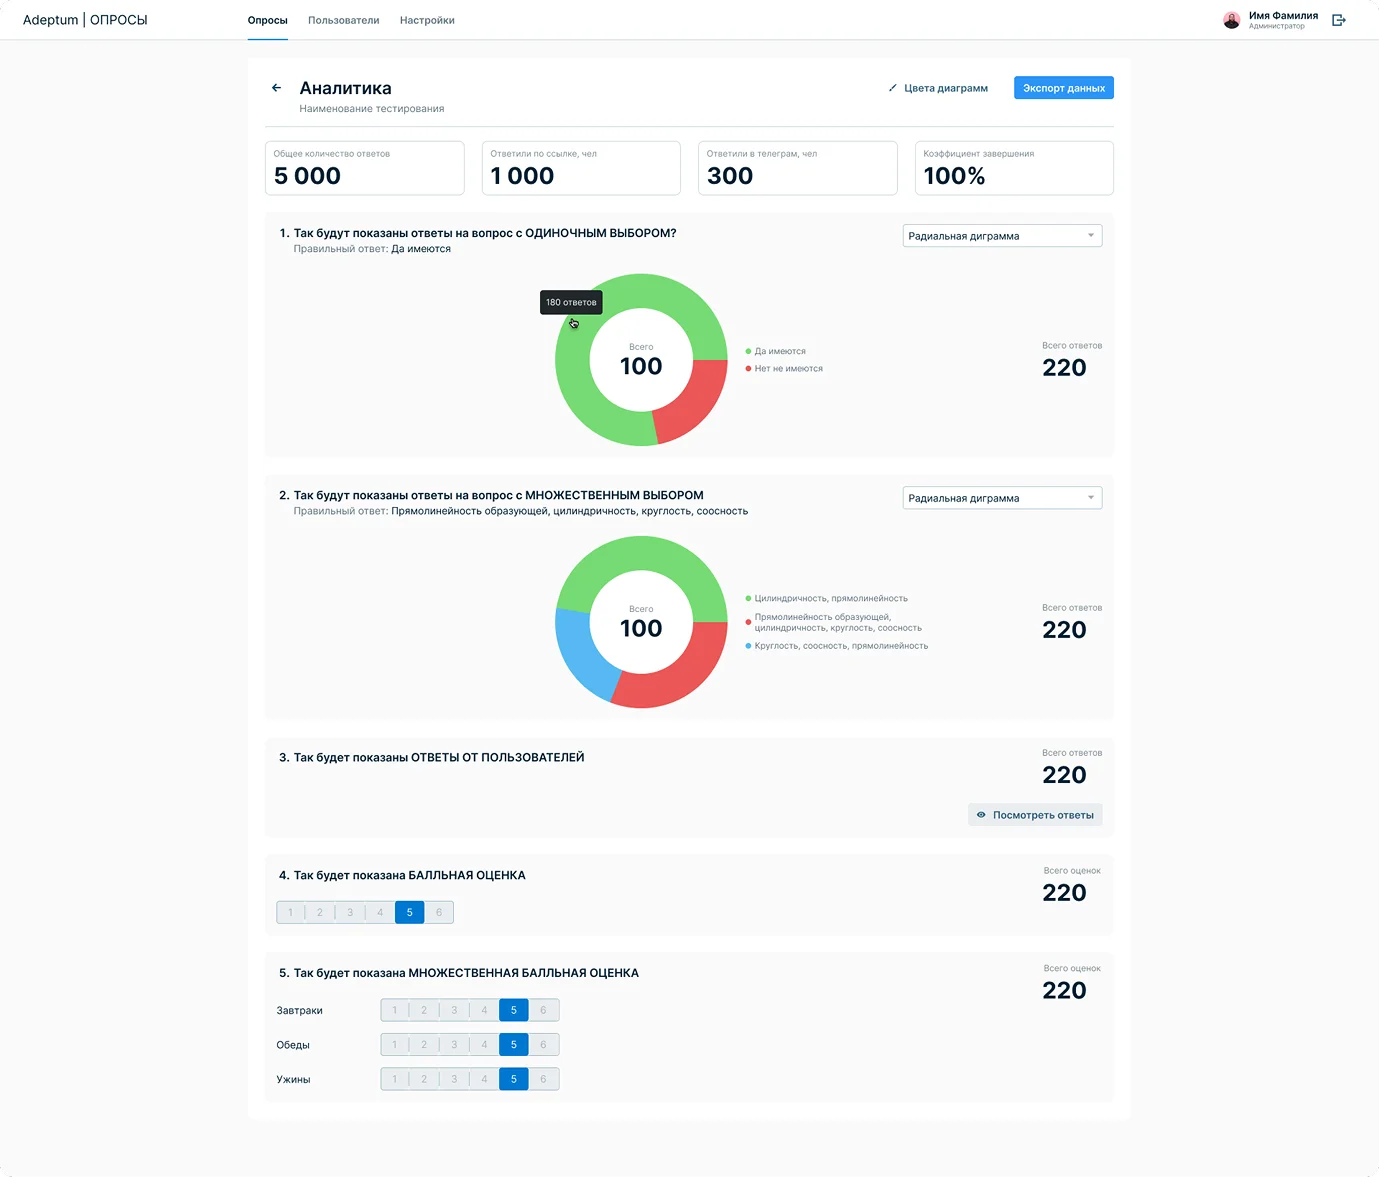1379x1177 pixels.
Task: Select score 5 in the Ужины row
Action: pos(514,1079)
